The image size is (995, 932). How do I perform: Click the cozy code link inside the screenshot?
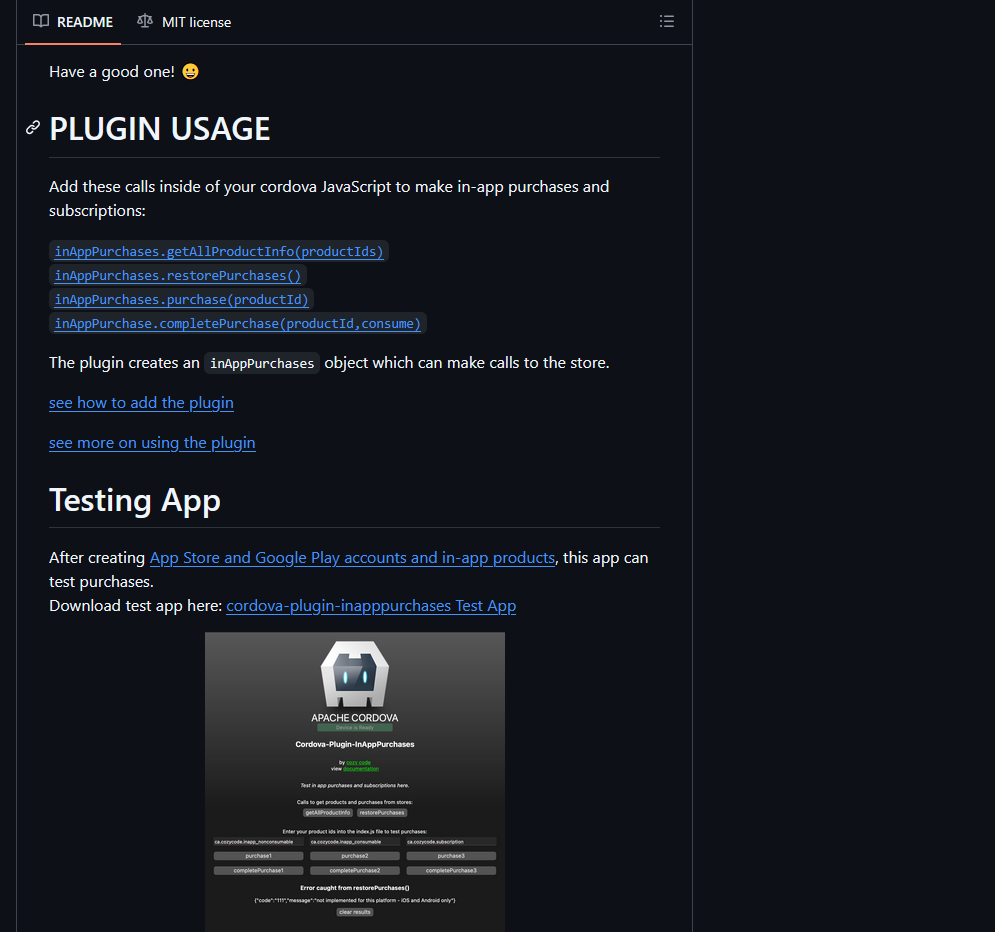pos(358,762)
